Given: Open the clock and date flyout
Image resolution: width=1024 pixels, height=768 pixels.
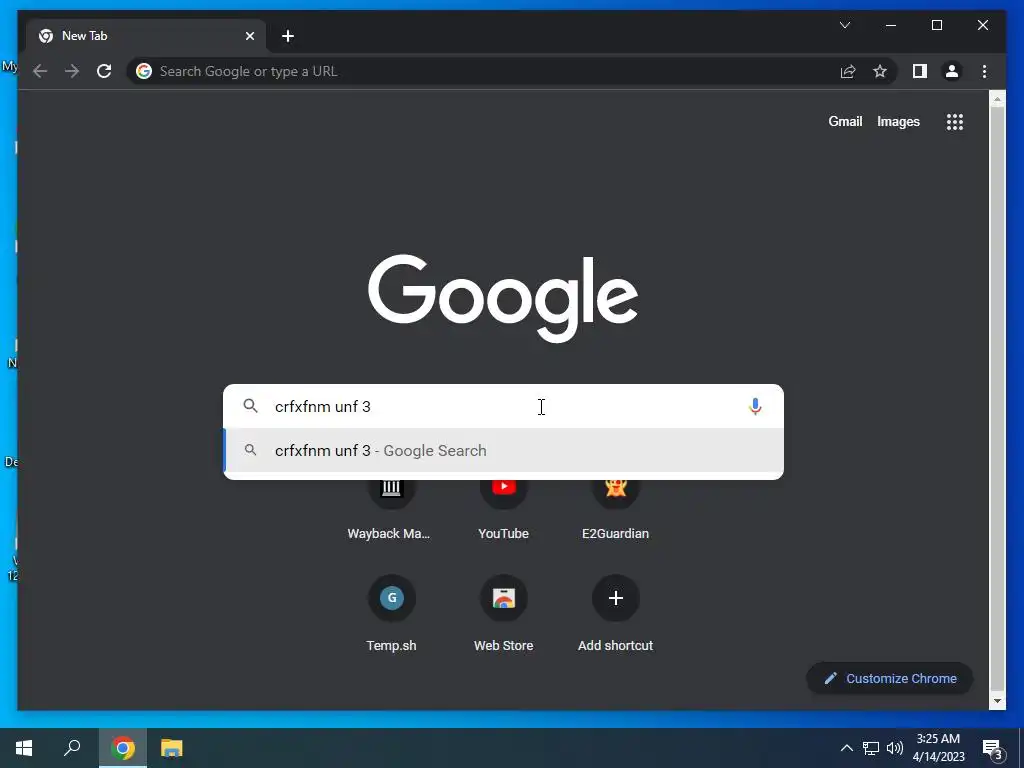Looking at the screenshot, I should [938, 748].
